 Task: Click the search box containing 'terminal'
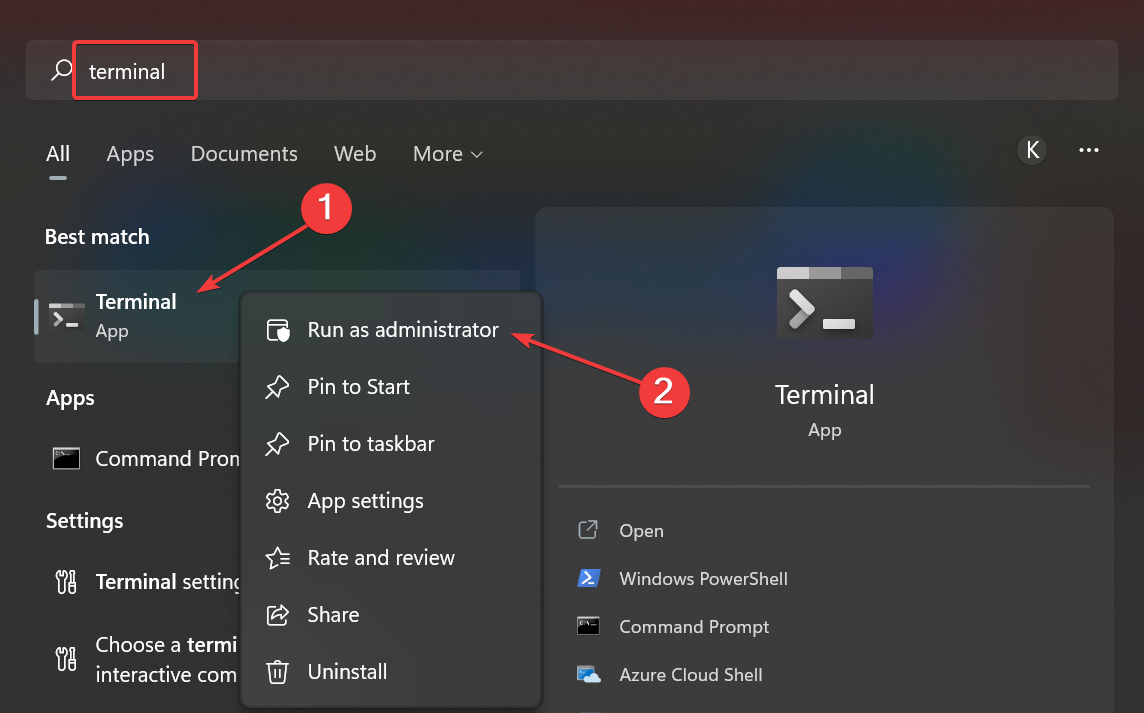pyautogui.click(x=571, y=70)
